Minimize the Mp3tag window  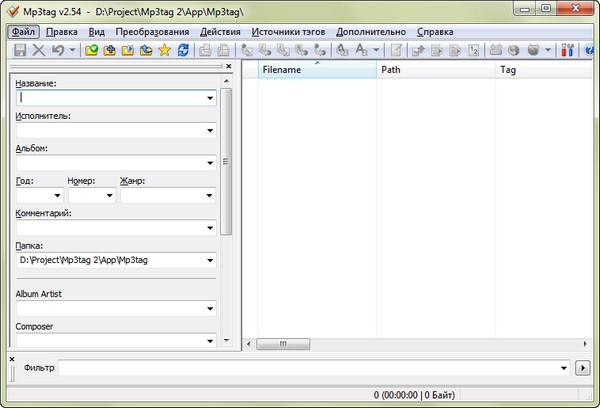point(525,8)
